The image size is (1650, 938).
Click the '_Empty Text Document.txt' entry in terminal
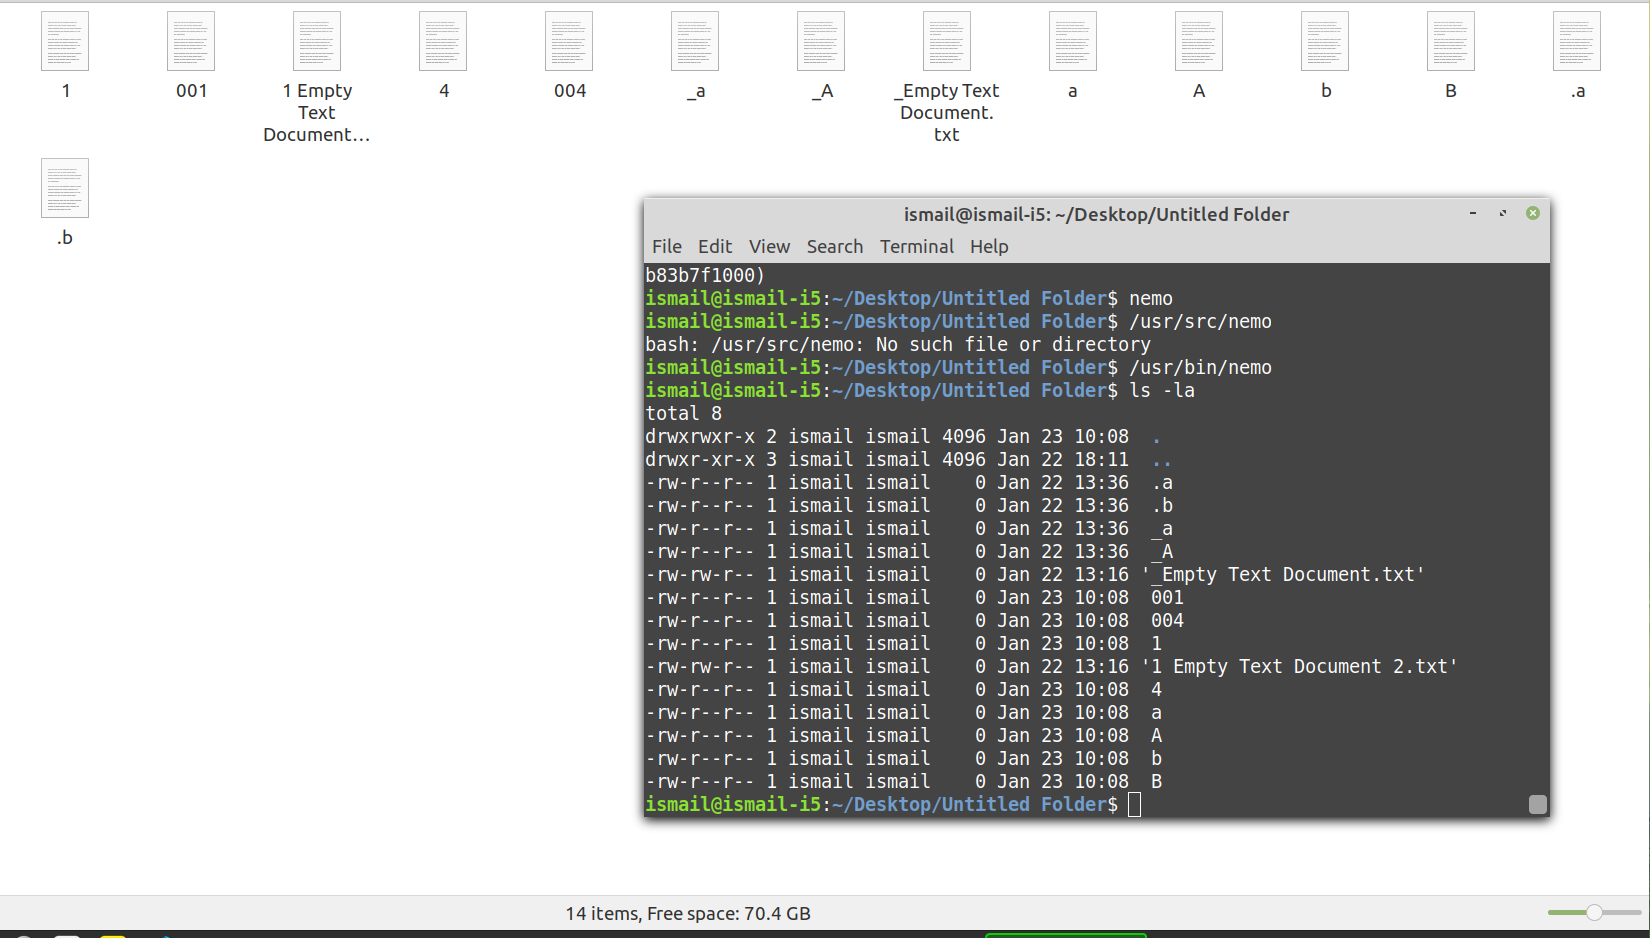[x=1283, y=575]
